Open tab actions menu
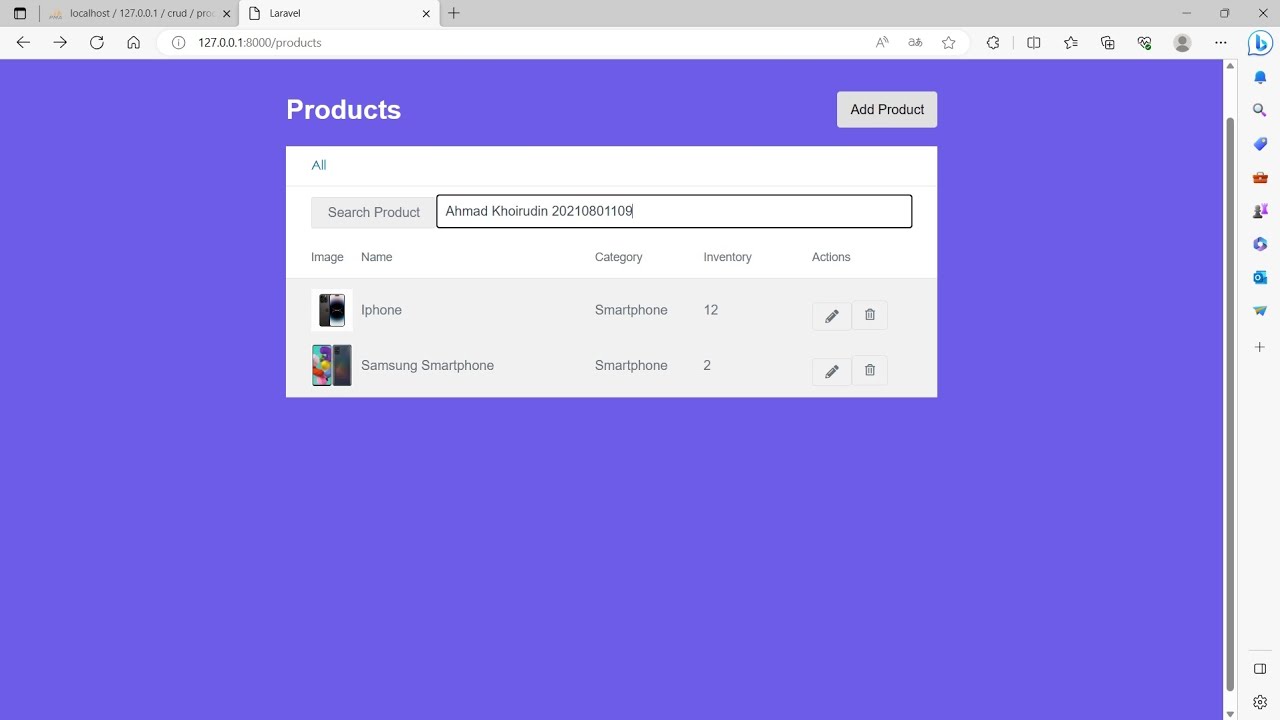 [x=20, y=14]
